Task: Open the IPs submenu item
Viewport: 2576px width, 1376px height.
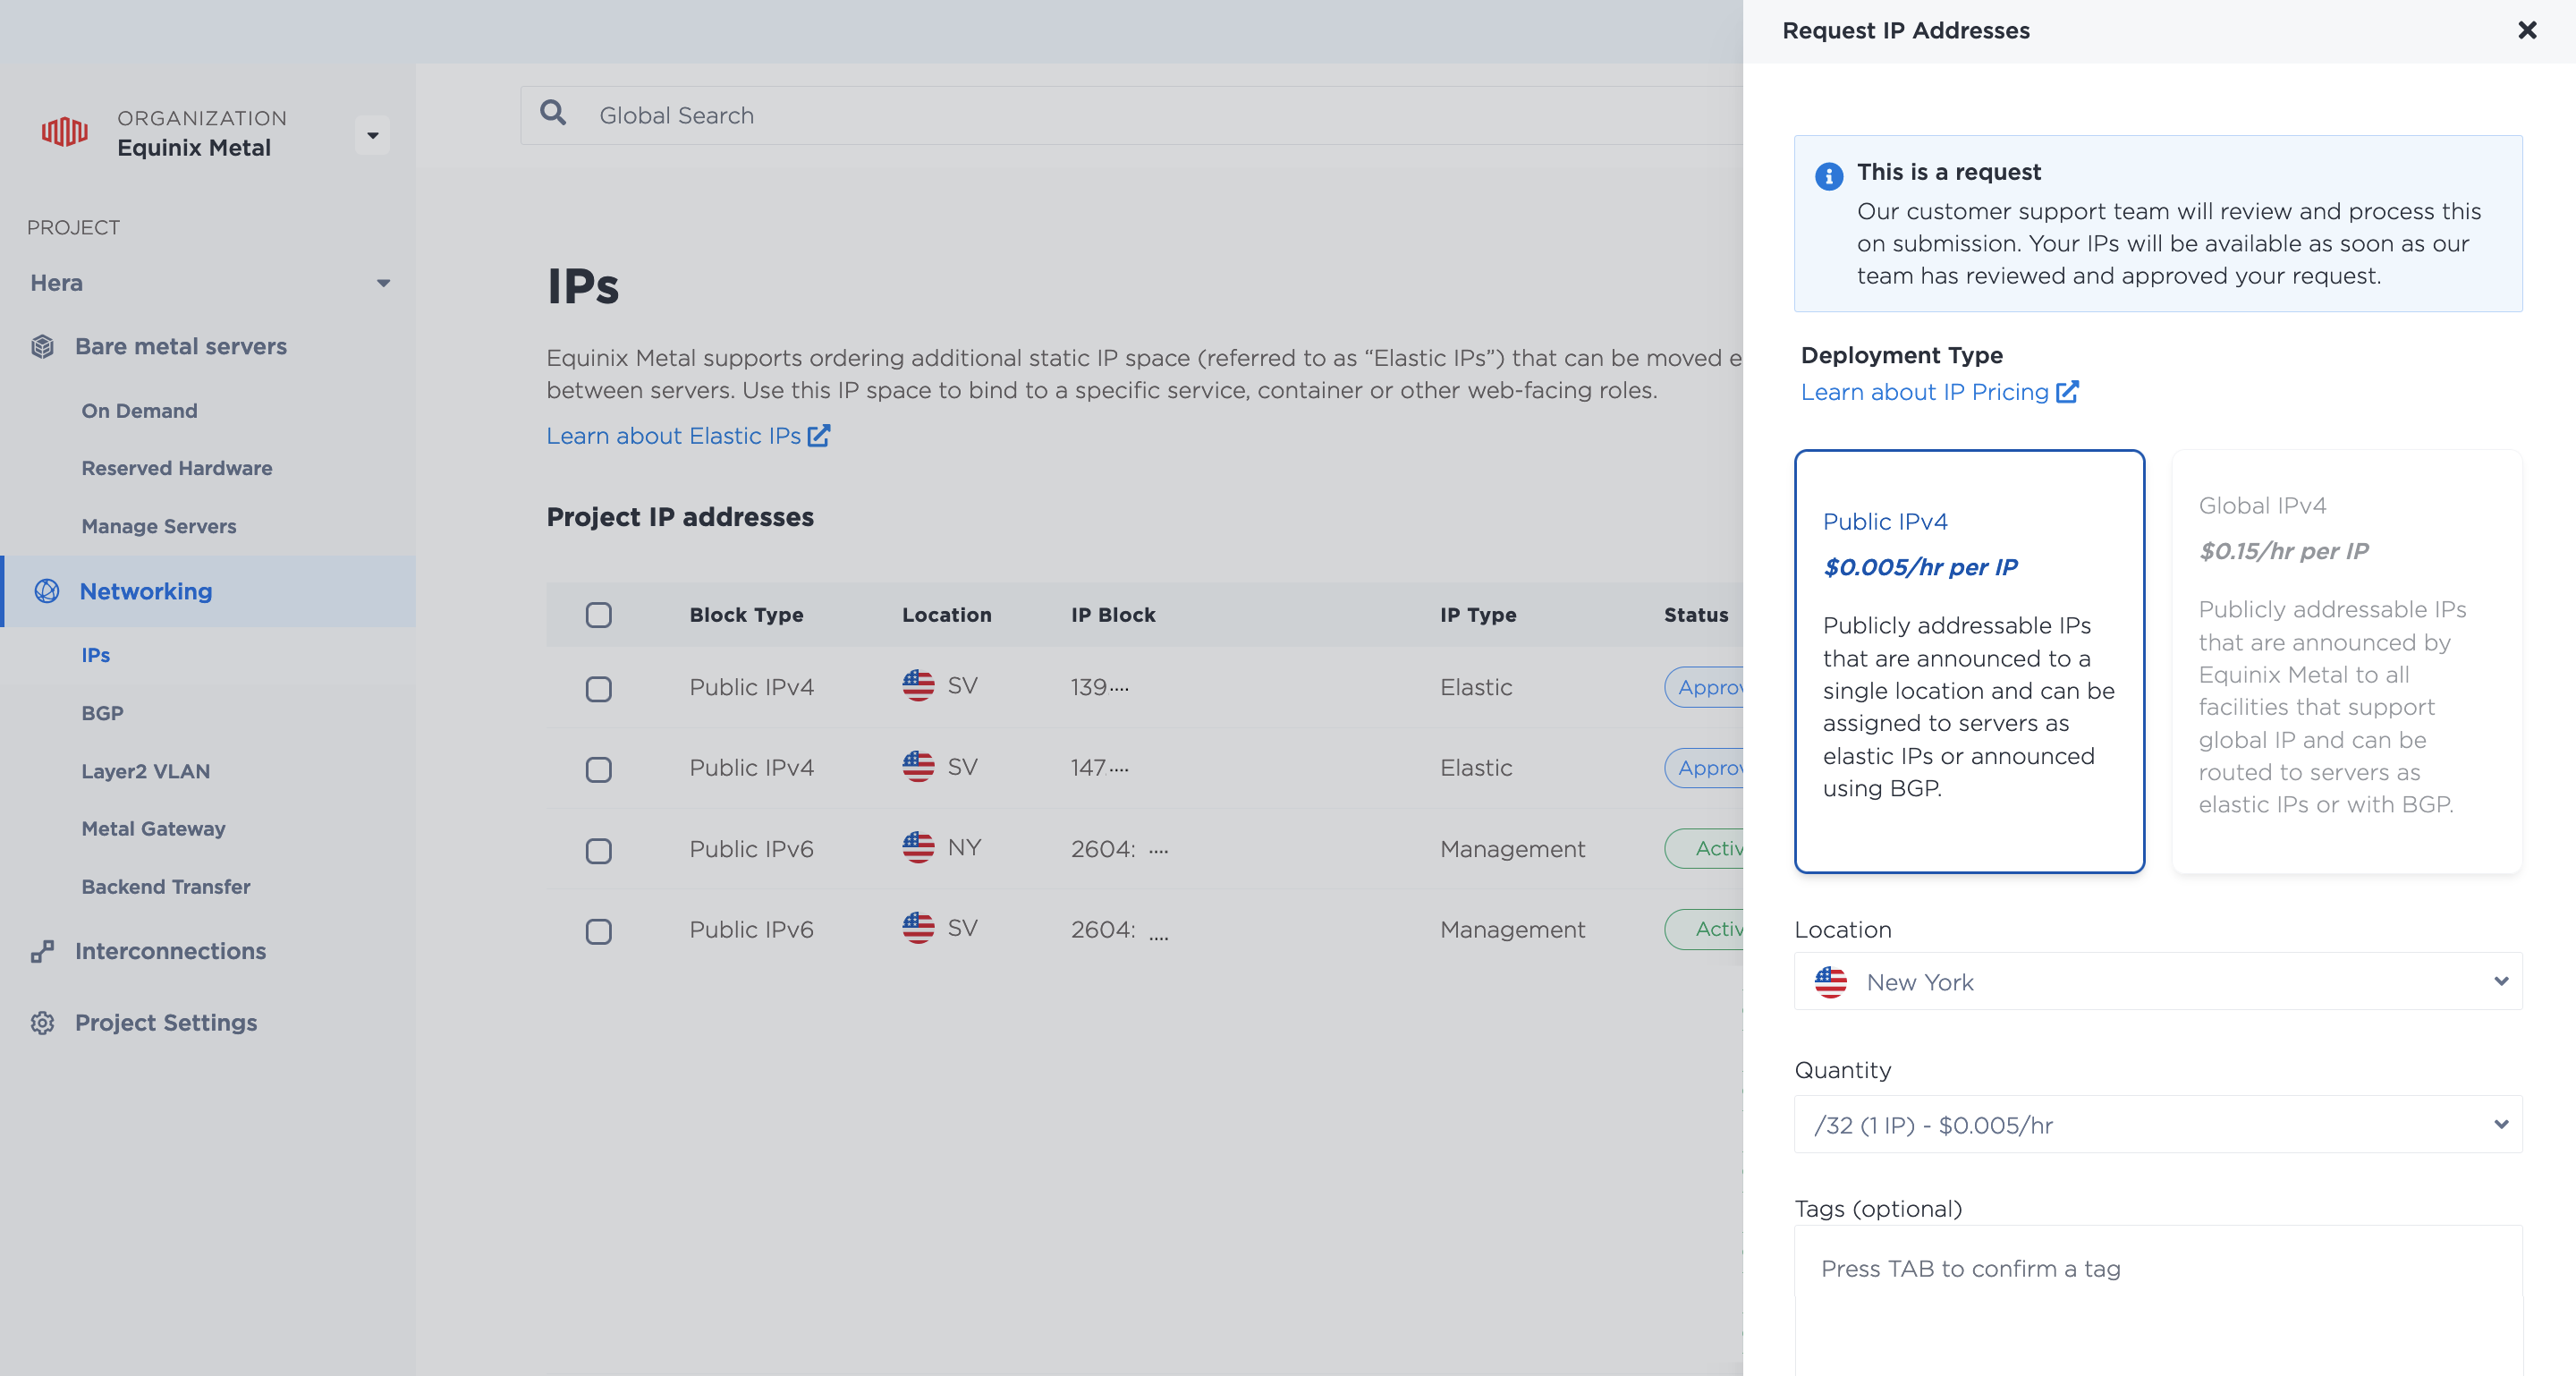Action: pos(96,655)
